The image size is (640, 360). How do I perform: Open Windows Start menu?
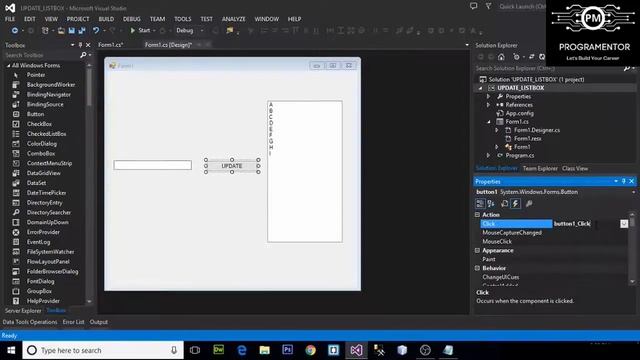click(x=11, y=350)
